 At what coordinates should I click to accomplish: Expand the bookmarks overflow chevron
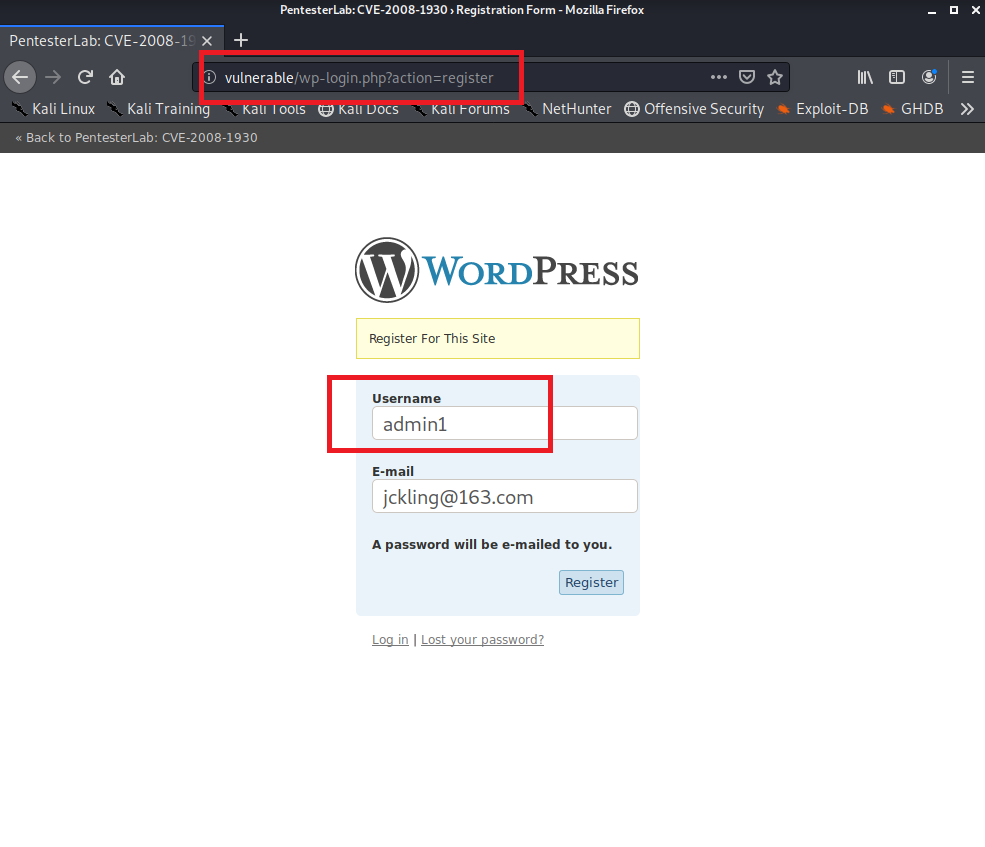click(x=967, y=109)
